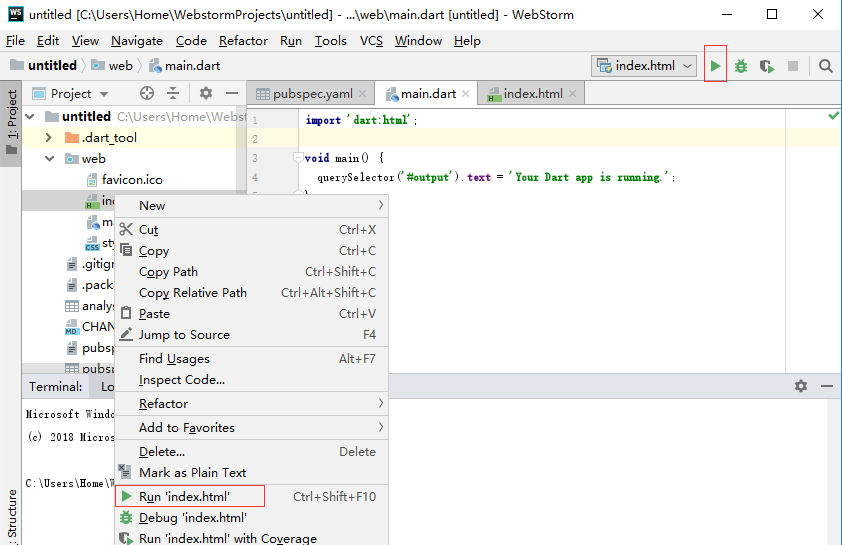
Task: Click Run 'index.html' menu entry
Action: [x=251, y=497]
